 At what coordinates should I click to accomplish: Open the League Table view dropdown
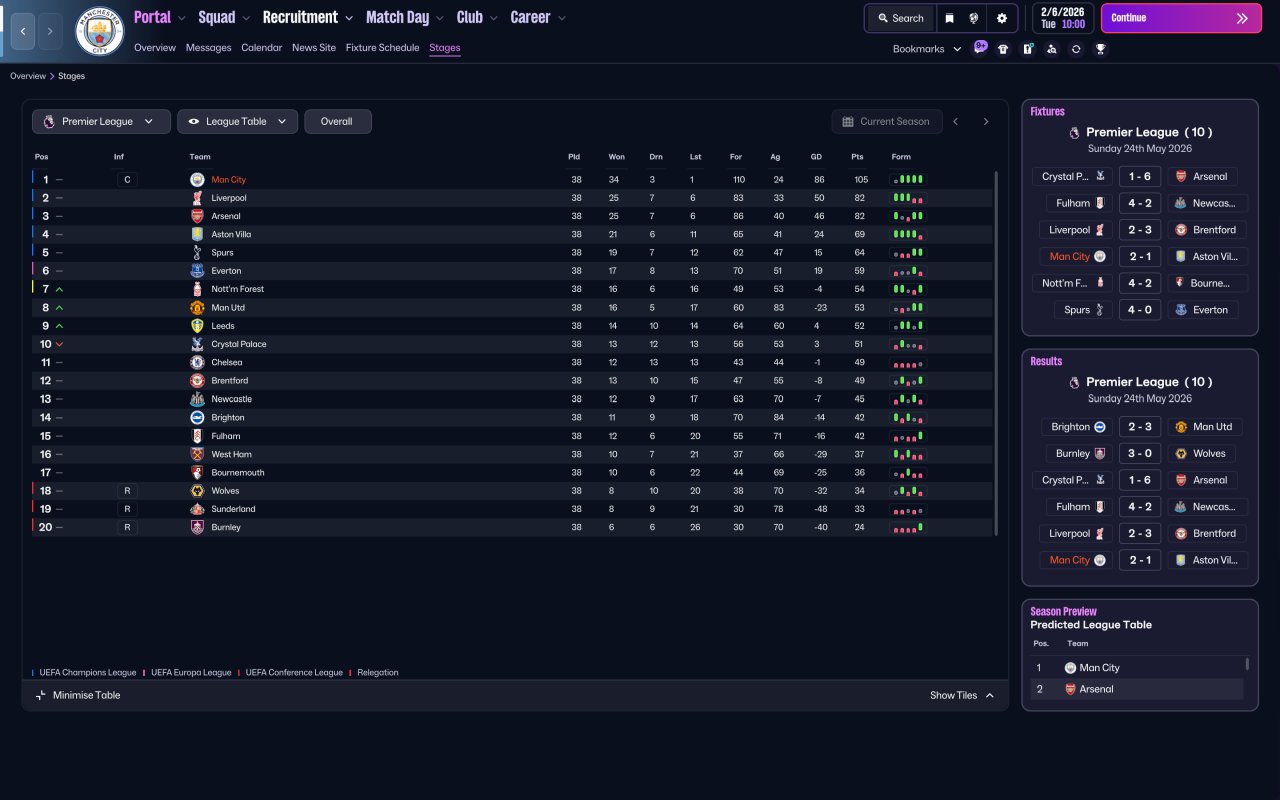(238, 122)
